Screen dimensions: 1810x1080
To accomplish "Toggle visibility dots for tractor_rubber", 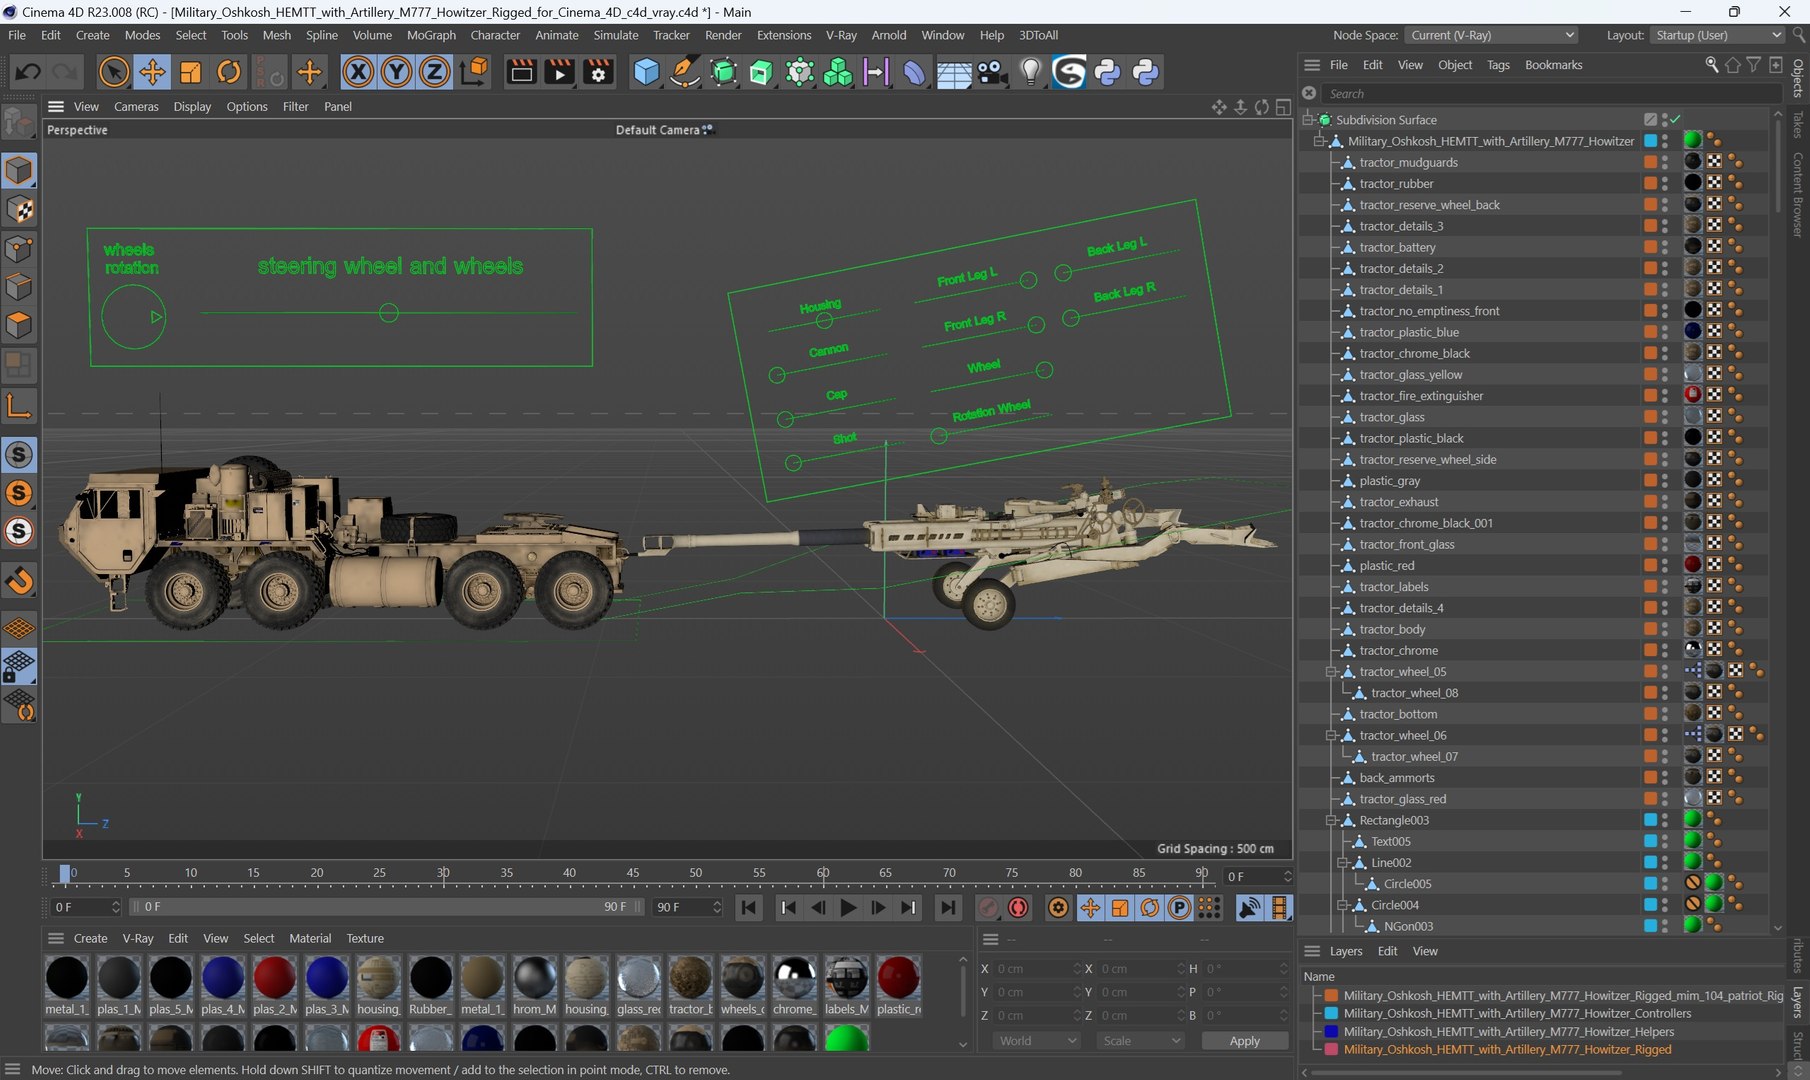I will [x=1665, y=183].
